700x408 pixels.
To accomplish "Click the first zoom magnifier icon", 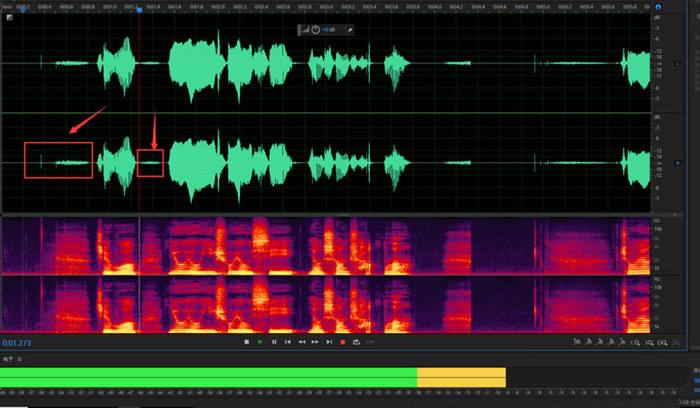I will 635,343.
